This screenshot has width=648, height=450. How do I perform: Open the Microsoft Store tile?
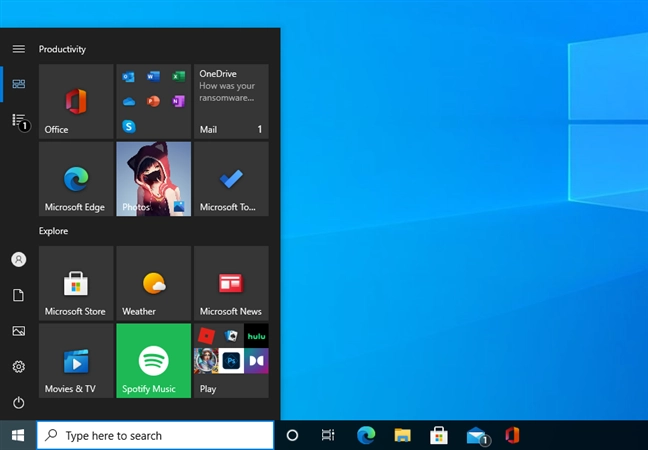(76, 283)
